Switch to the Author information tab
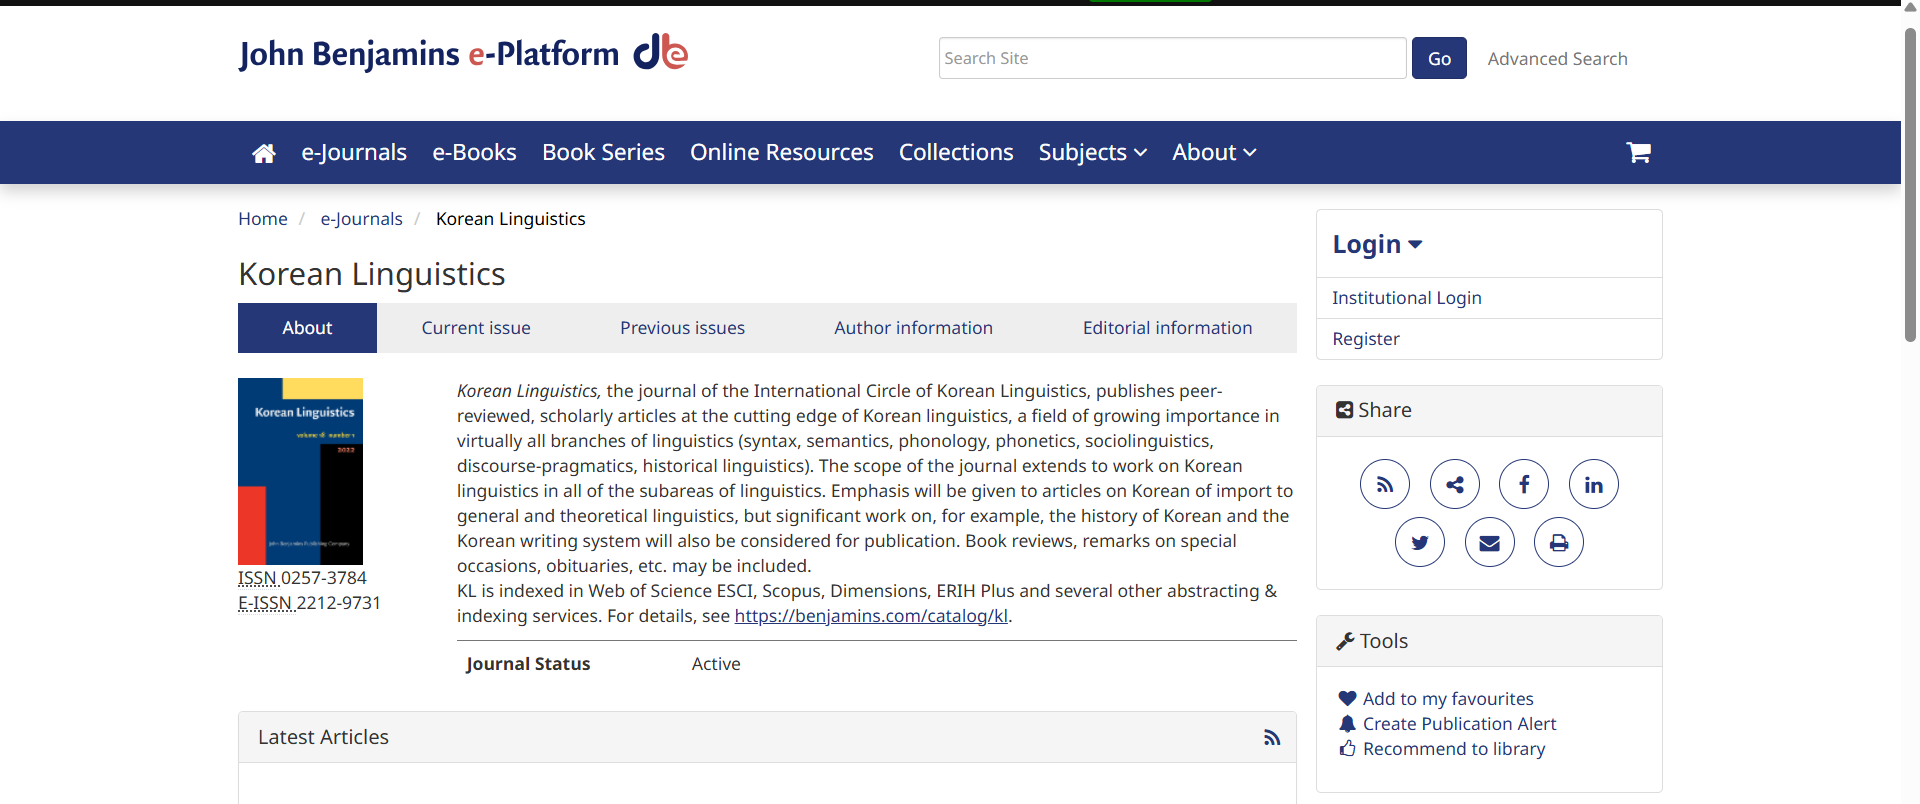 pos(913,328)
